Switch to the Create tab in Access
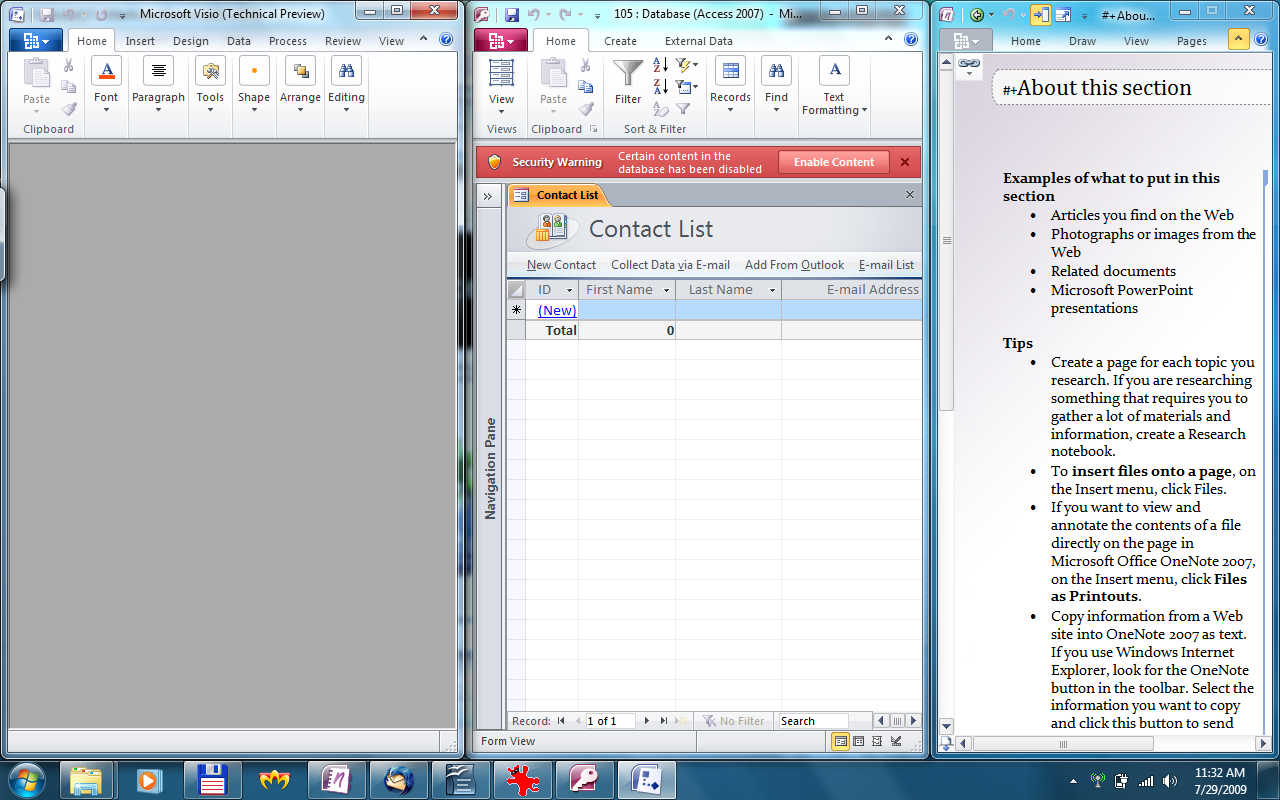Image resolution: width=1280 pixels, height=800 pixels. 621,41
